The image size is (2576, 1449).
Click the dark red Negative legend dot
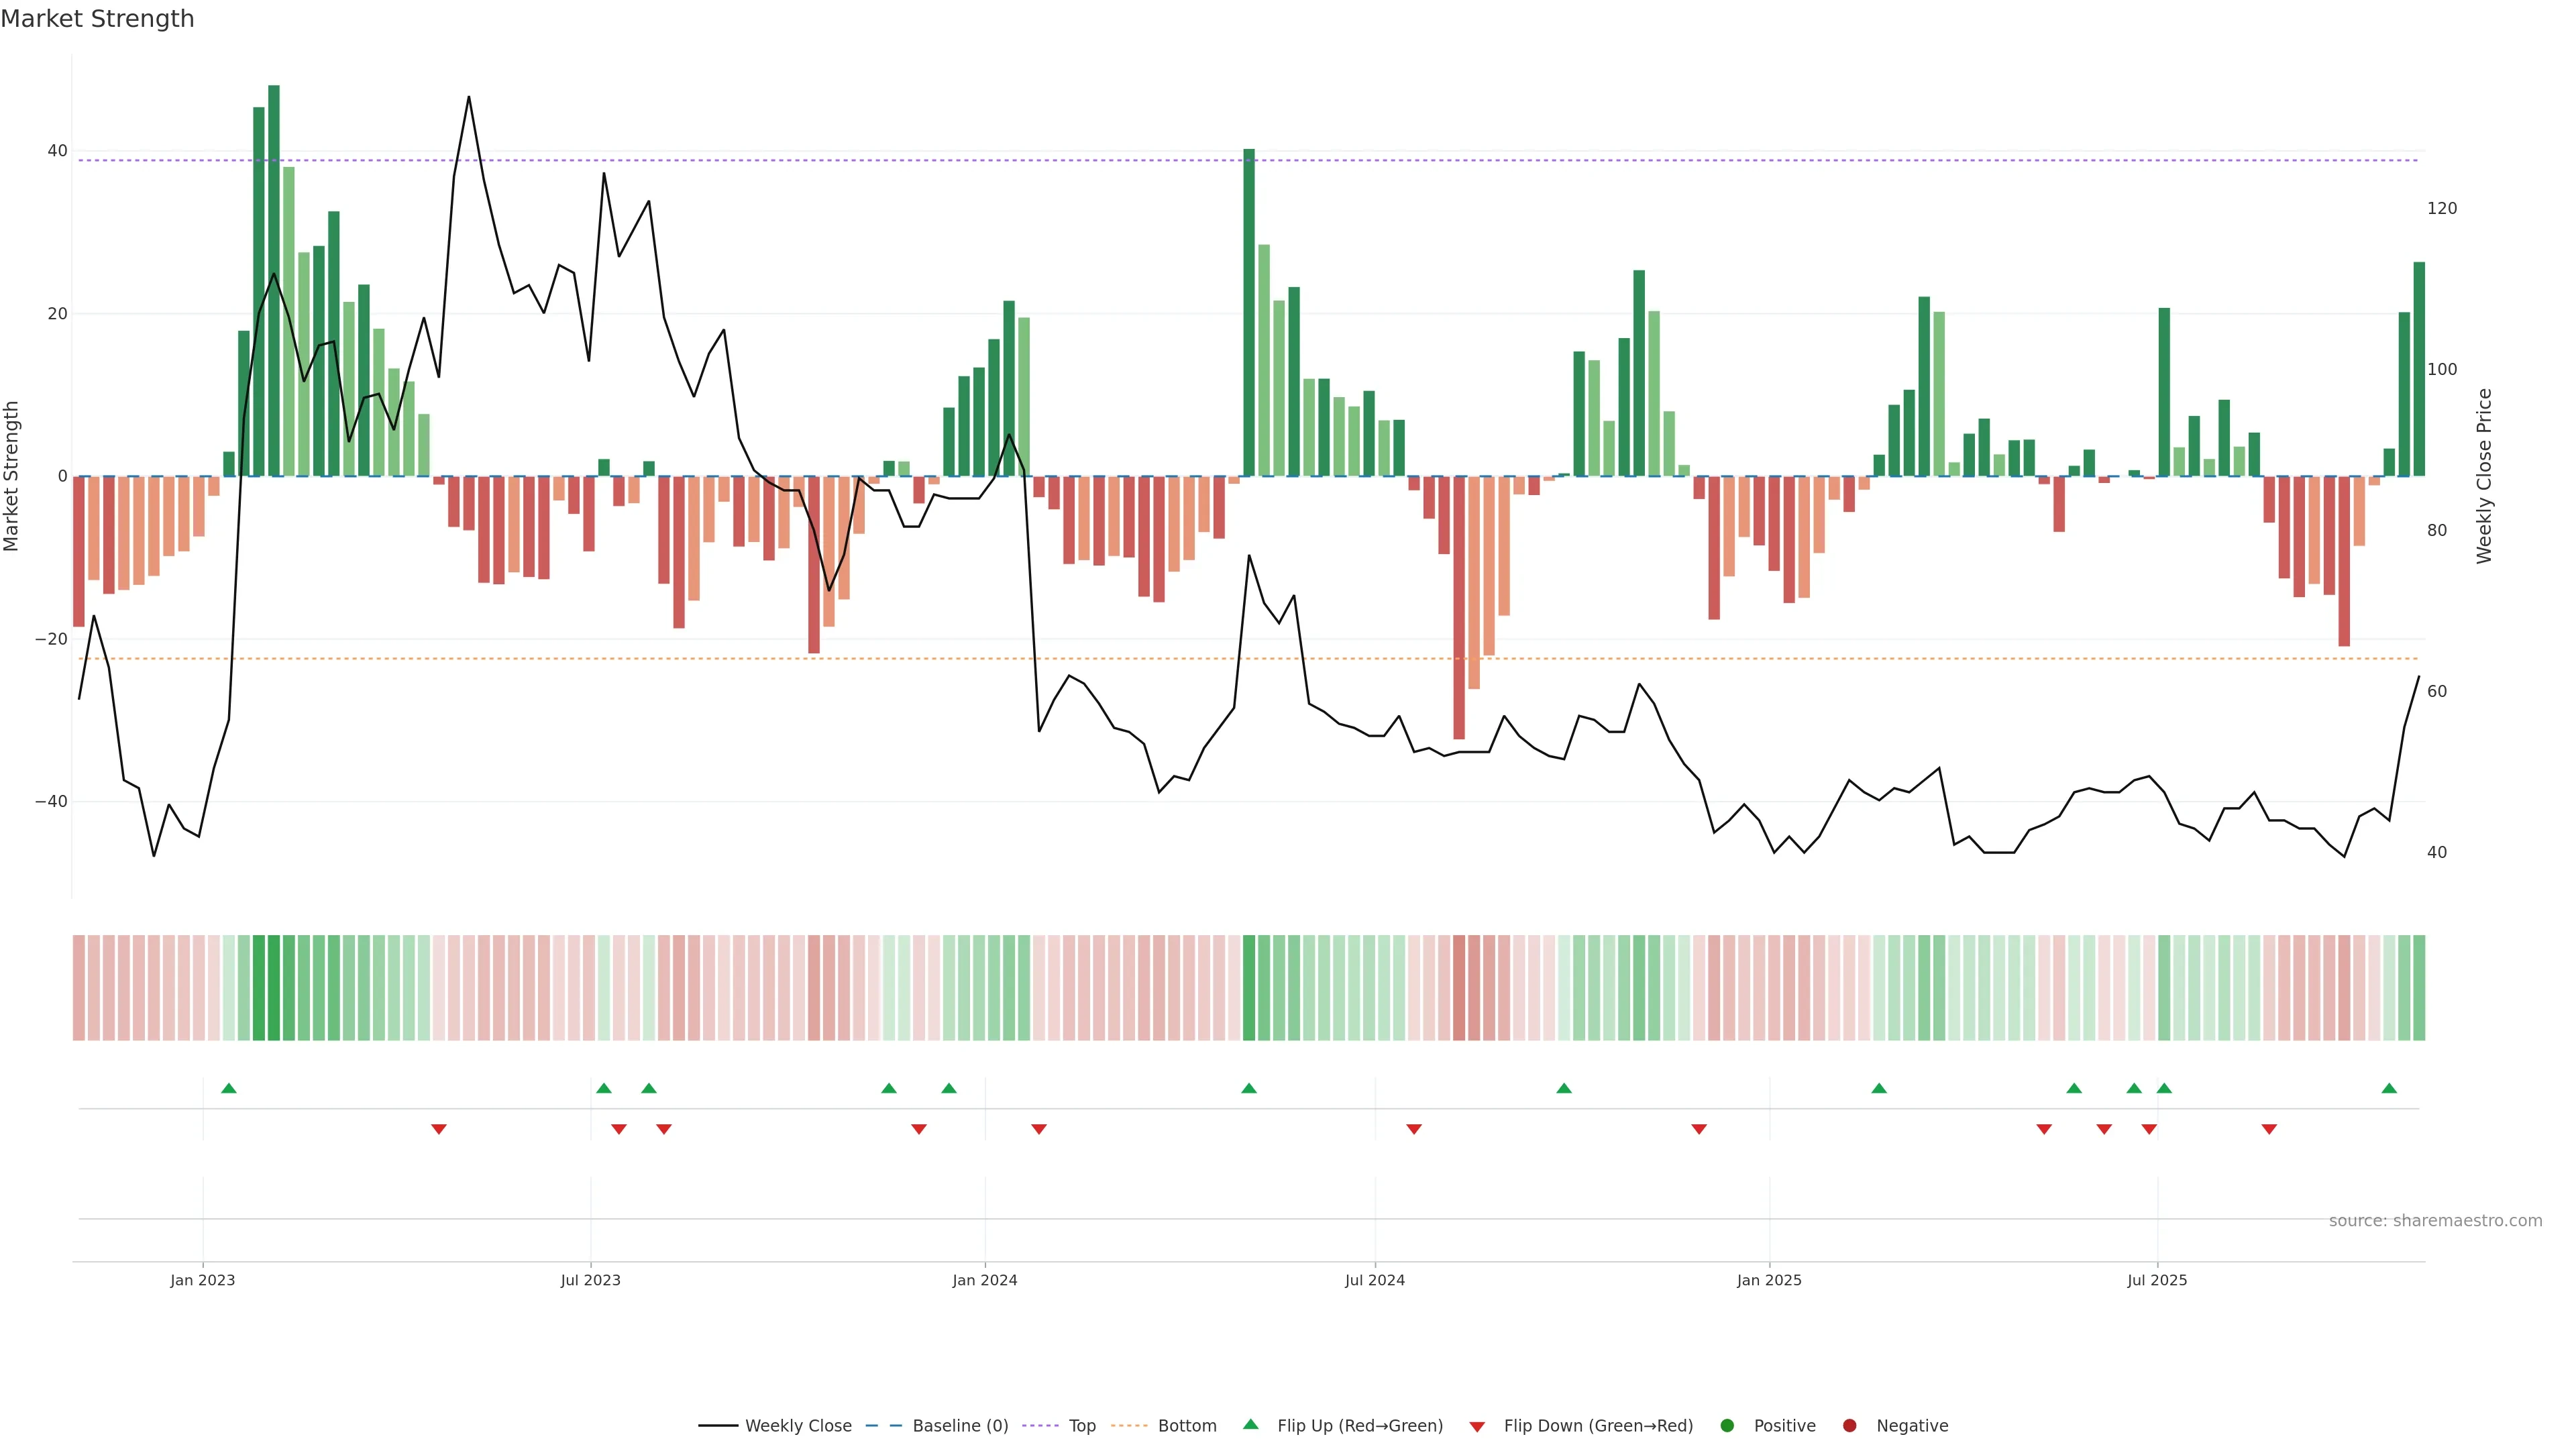click(1849, 1425)
